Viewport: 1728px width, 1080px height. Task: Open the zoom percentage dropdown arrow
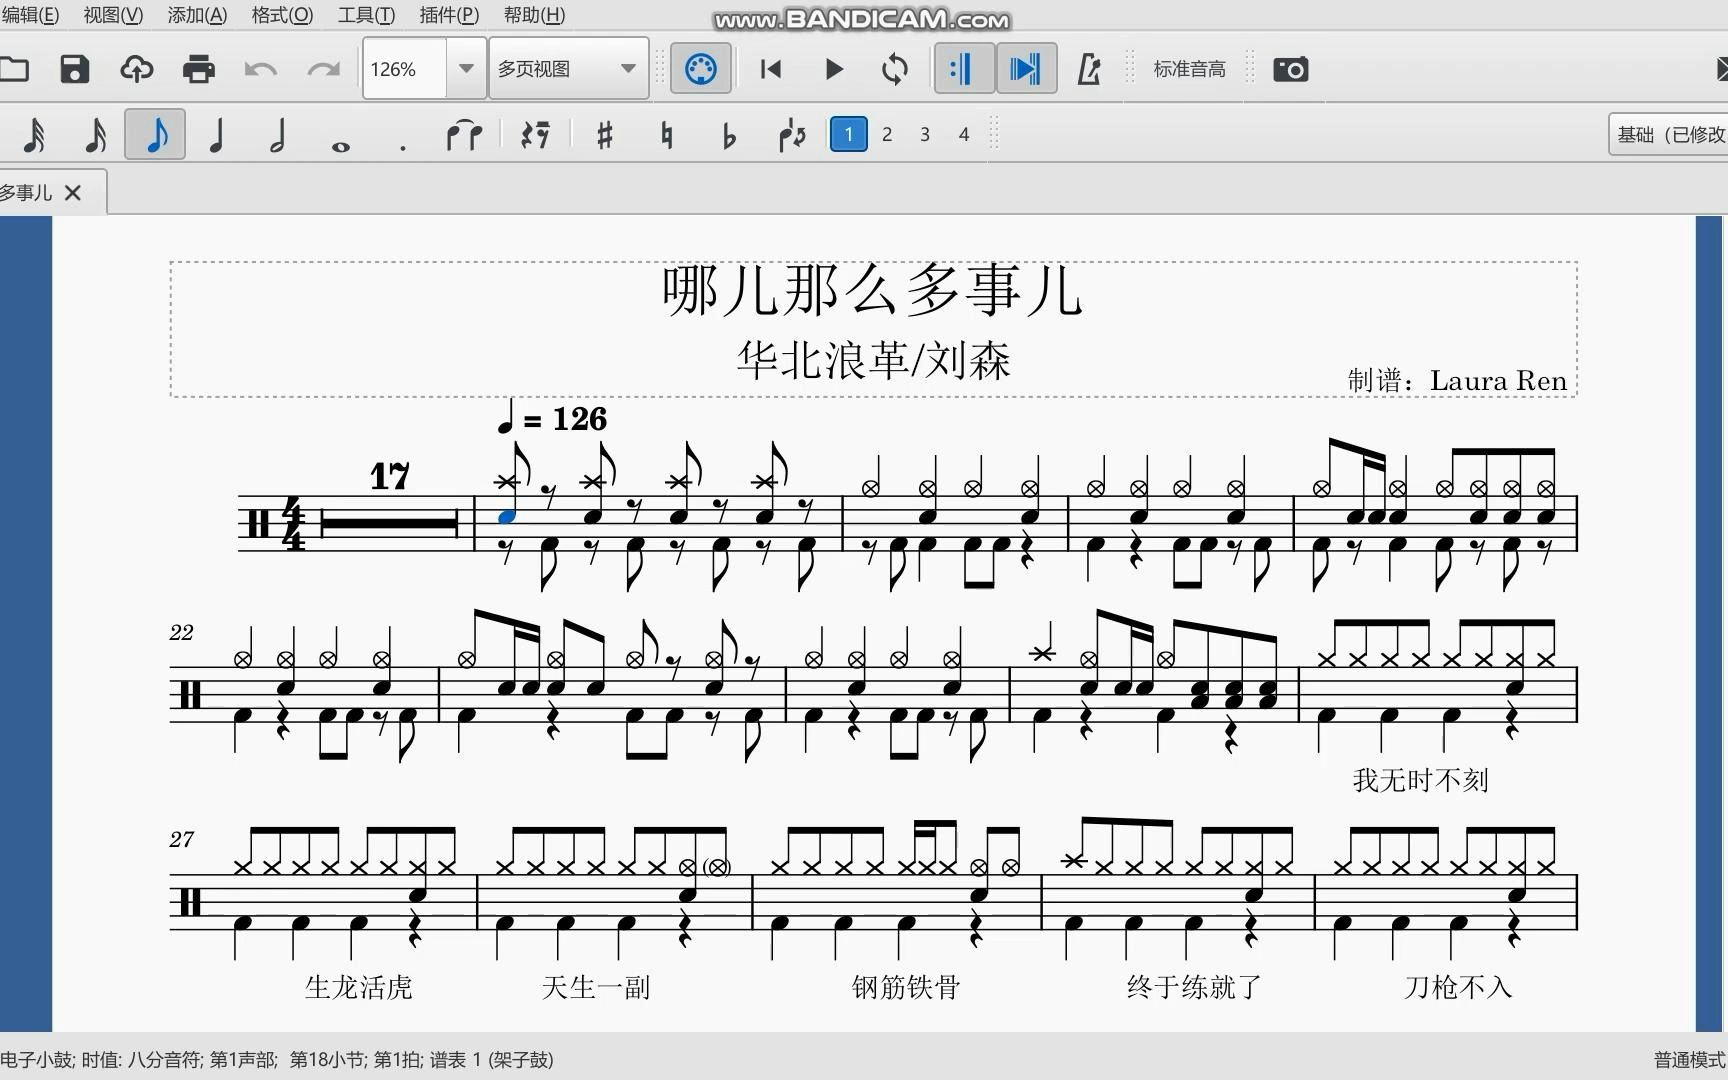click(x=466, y=69)
